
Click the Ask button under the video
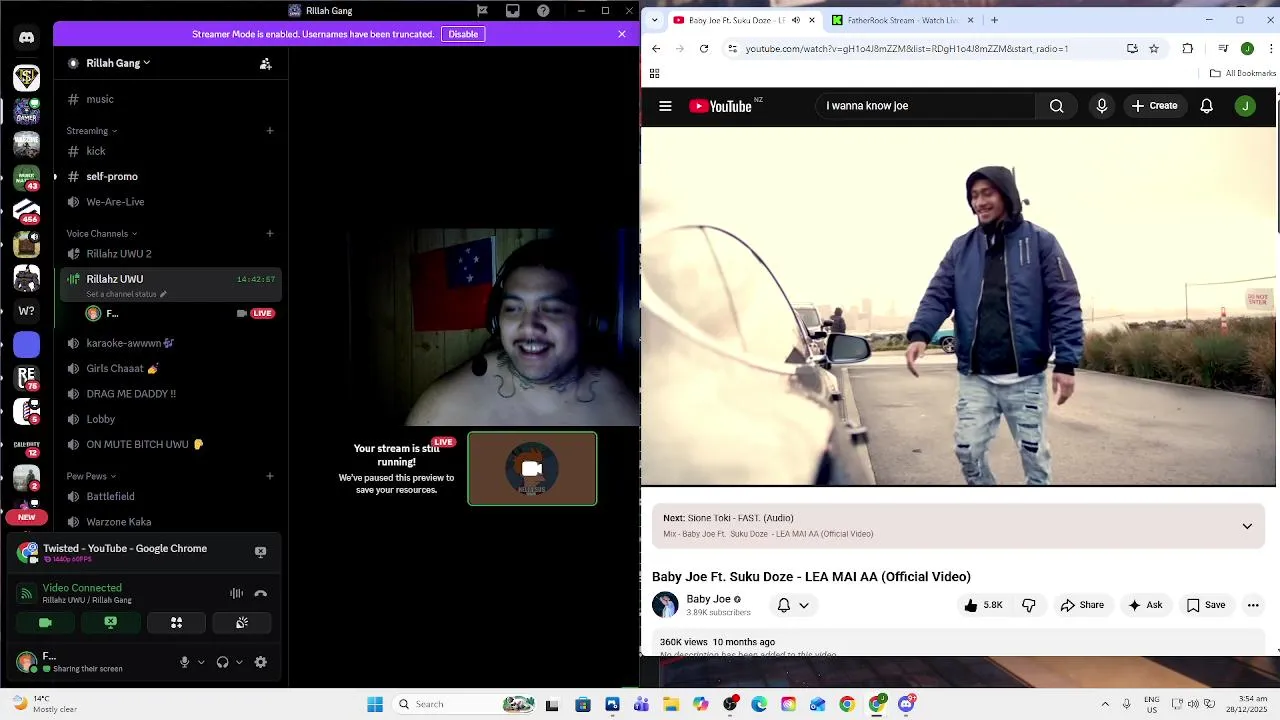click(1145, 605)
